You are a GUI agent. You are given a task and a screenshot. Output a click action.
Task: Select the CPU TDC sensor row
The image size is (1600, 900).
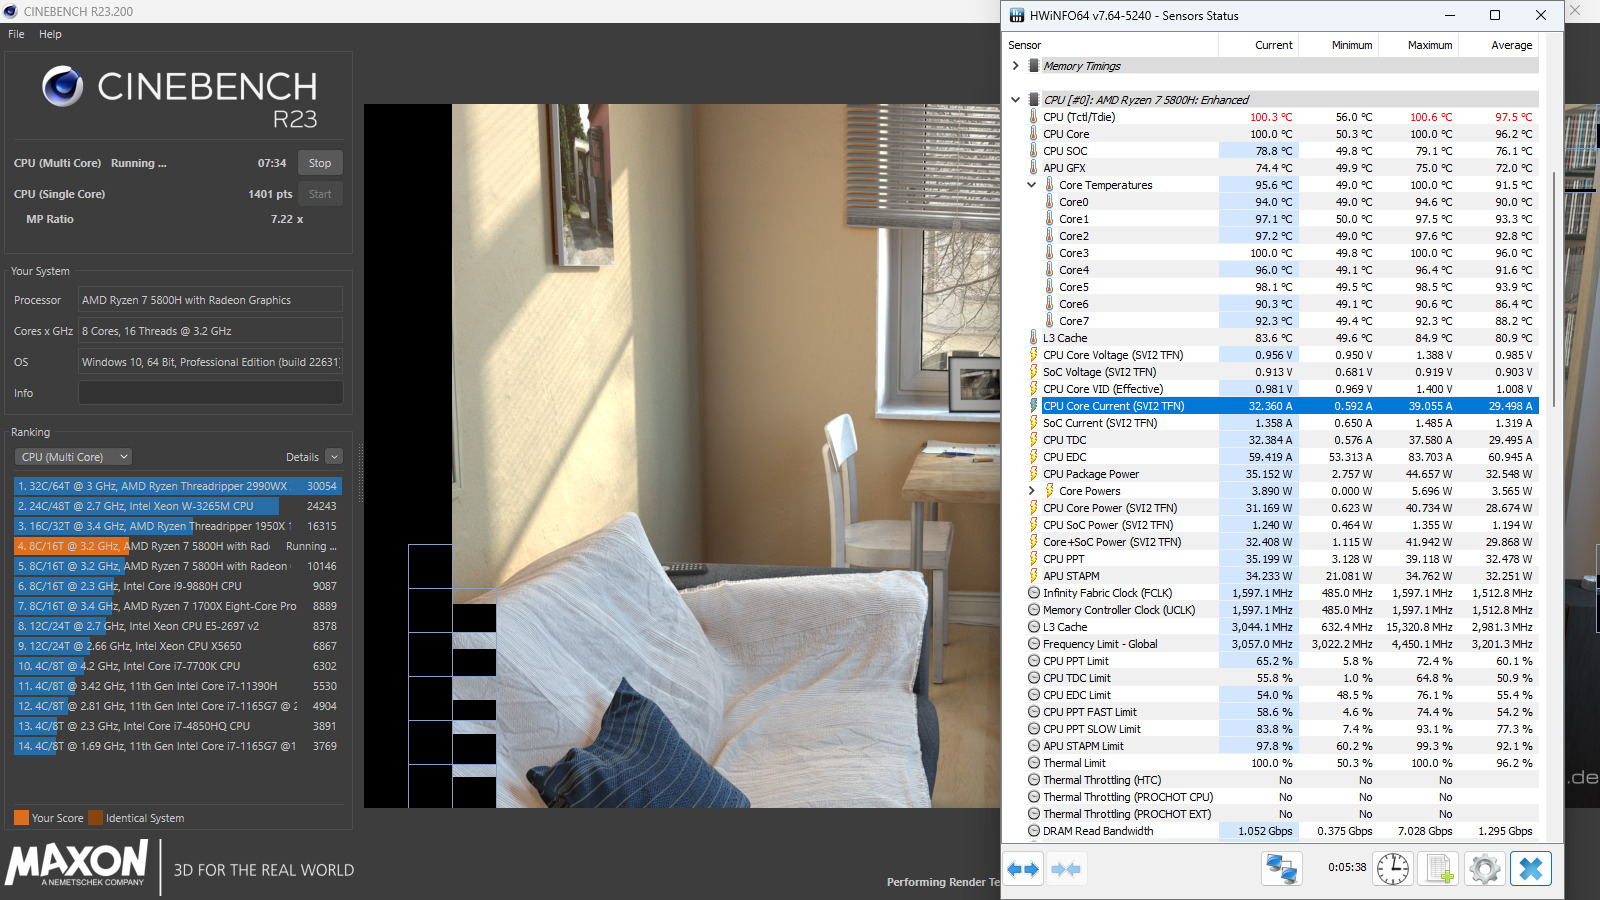pos(1283,440)
